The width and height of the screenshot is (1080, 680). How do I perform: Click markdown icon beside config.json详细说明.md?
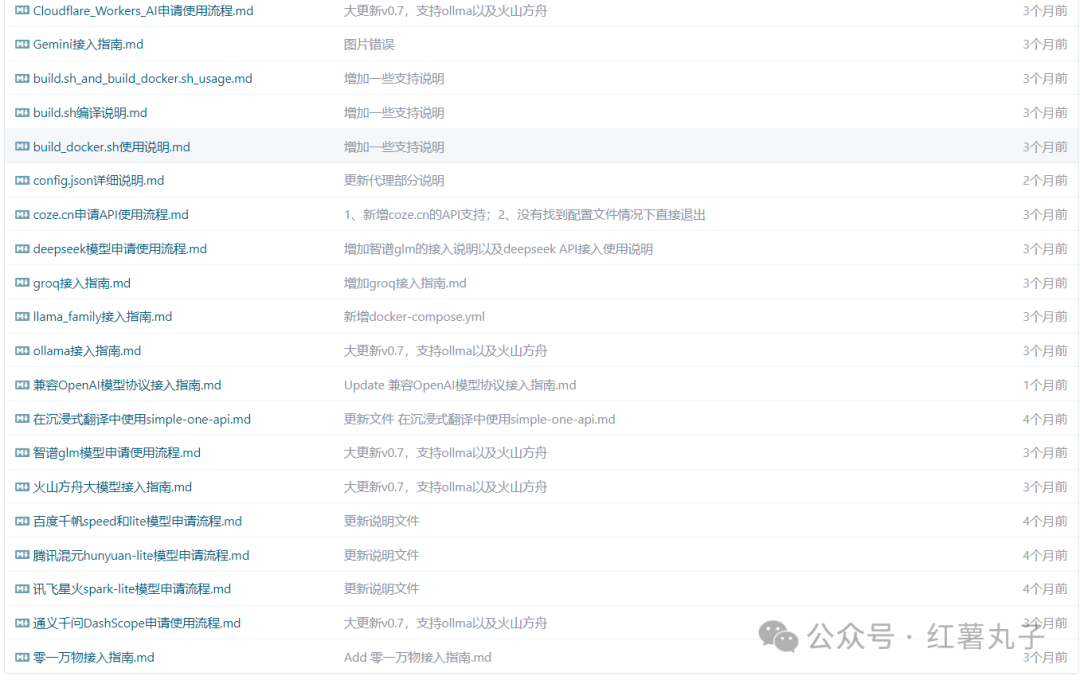point(22,181)
